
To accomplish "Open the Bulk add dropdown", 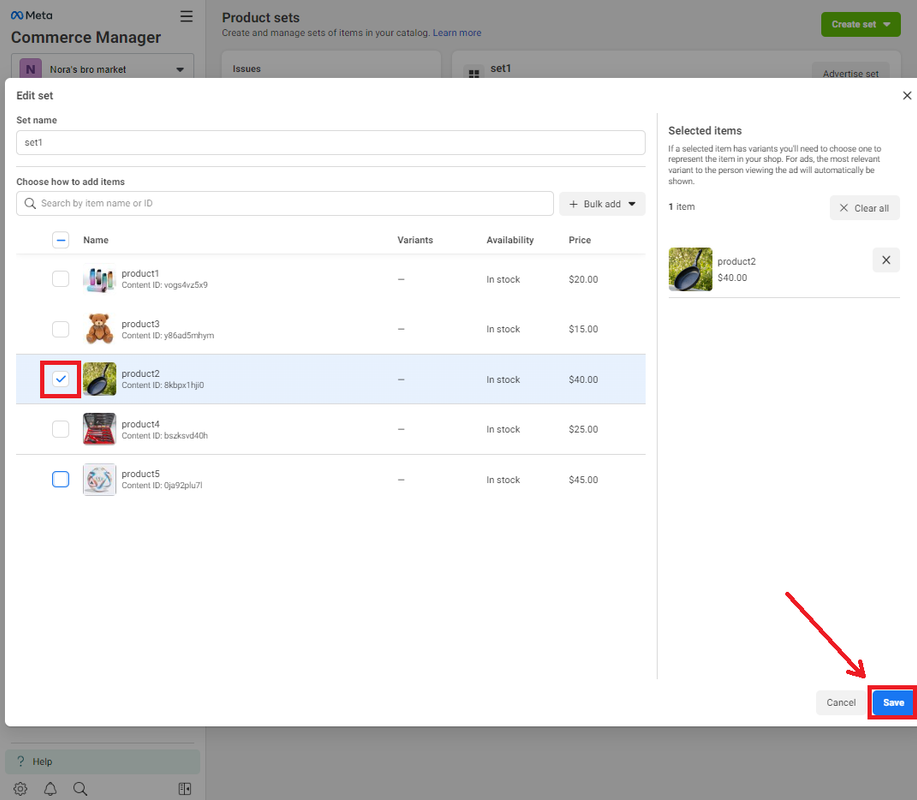I will [602, 204].
